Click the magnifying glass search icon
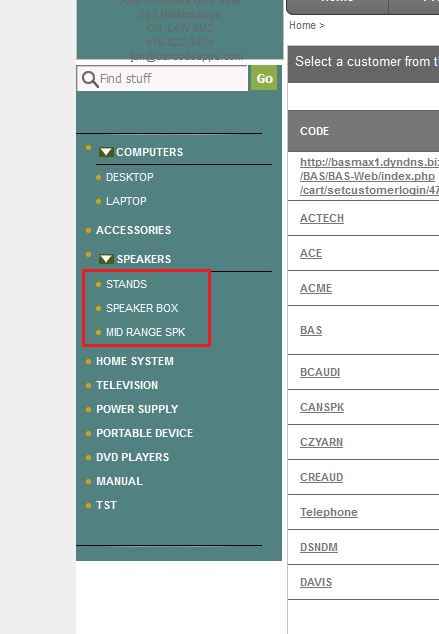 [x=90, y=79]
